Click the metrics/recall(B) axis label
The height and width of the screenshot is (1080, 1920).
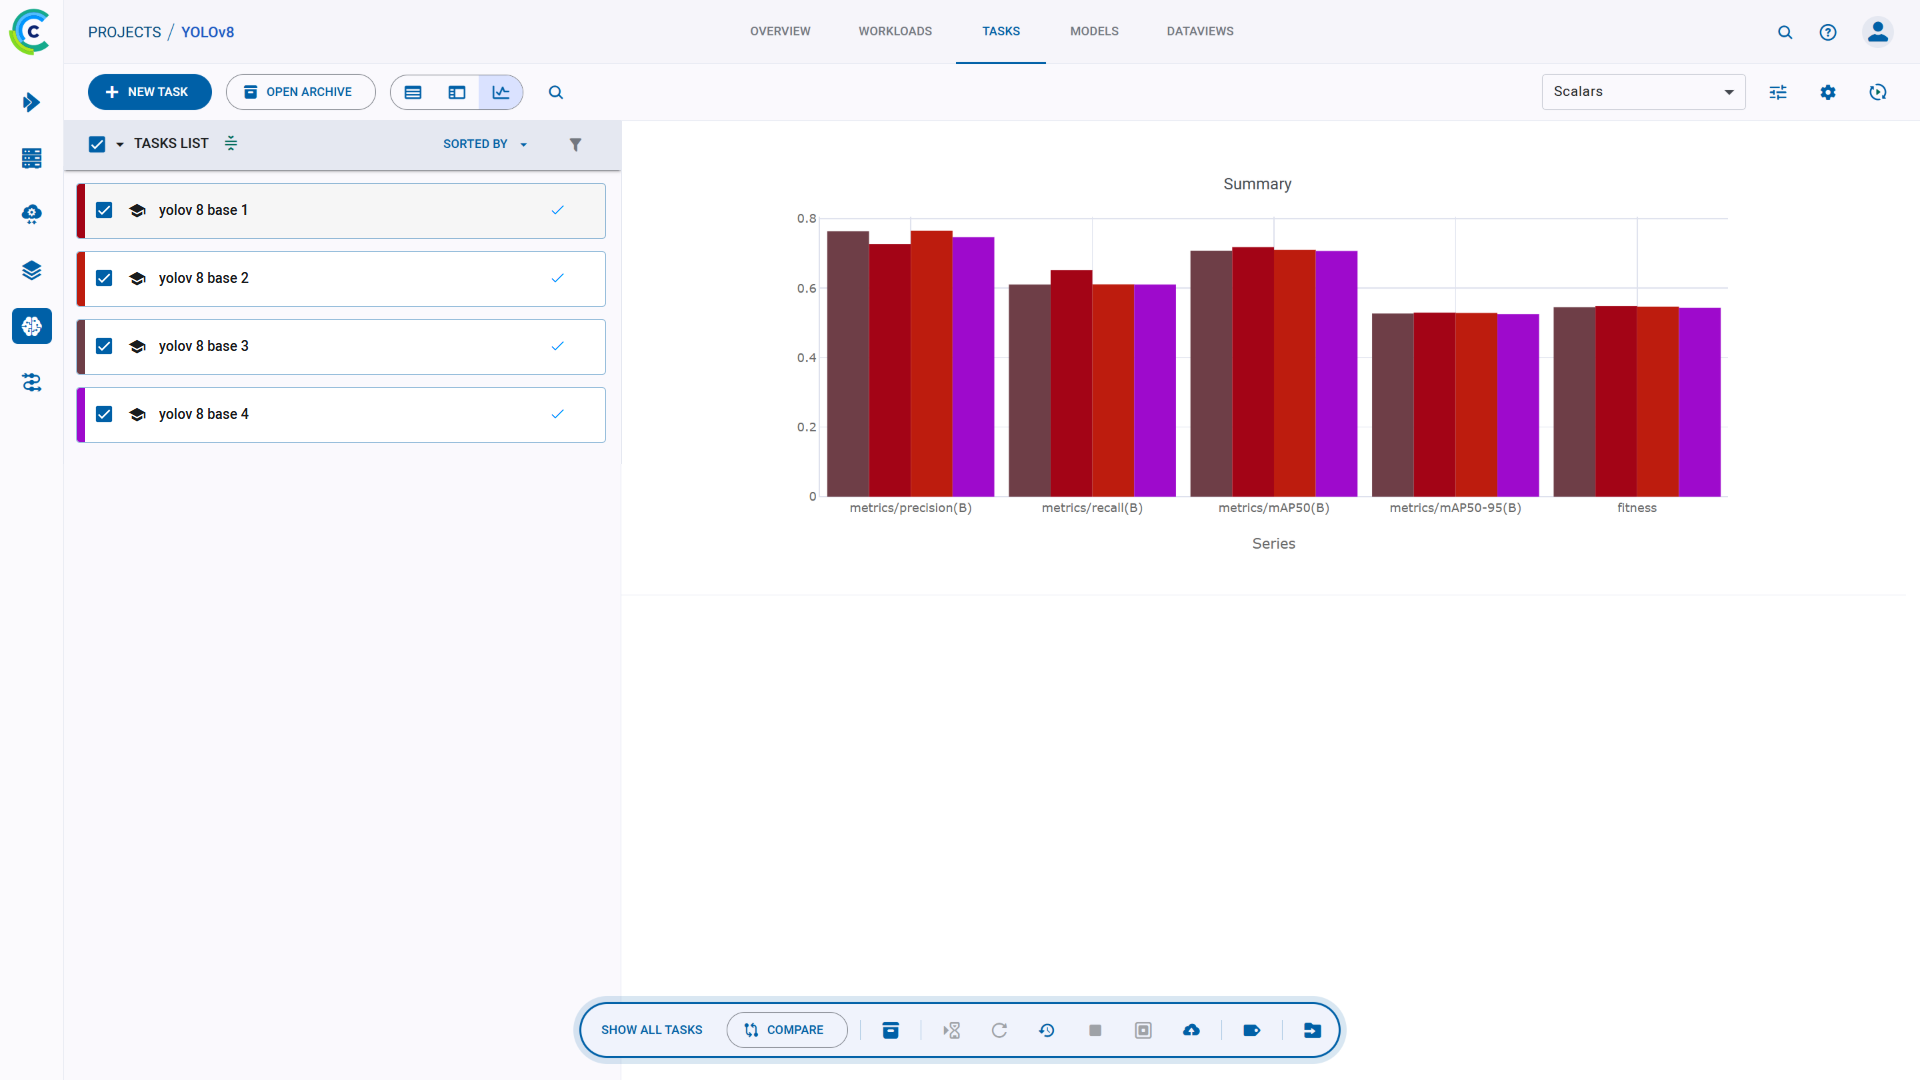coord(1092,508)
